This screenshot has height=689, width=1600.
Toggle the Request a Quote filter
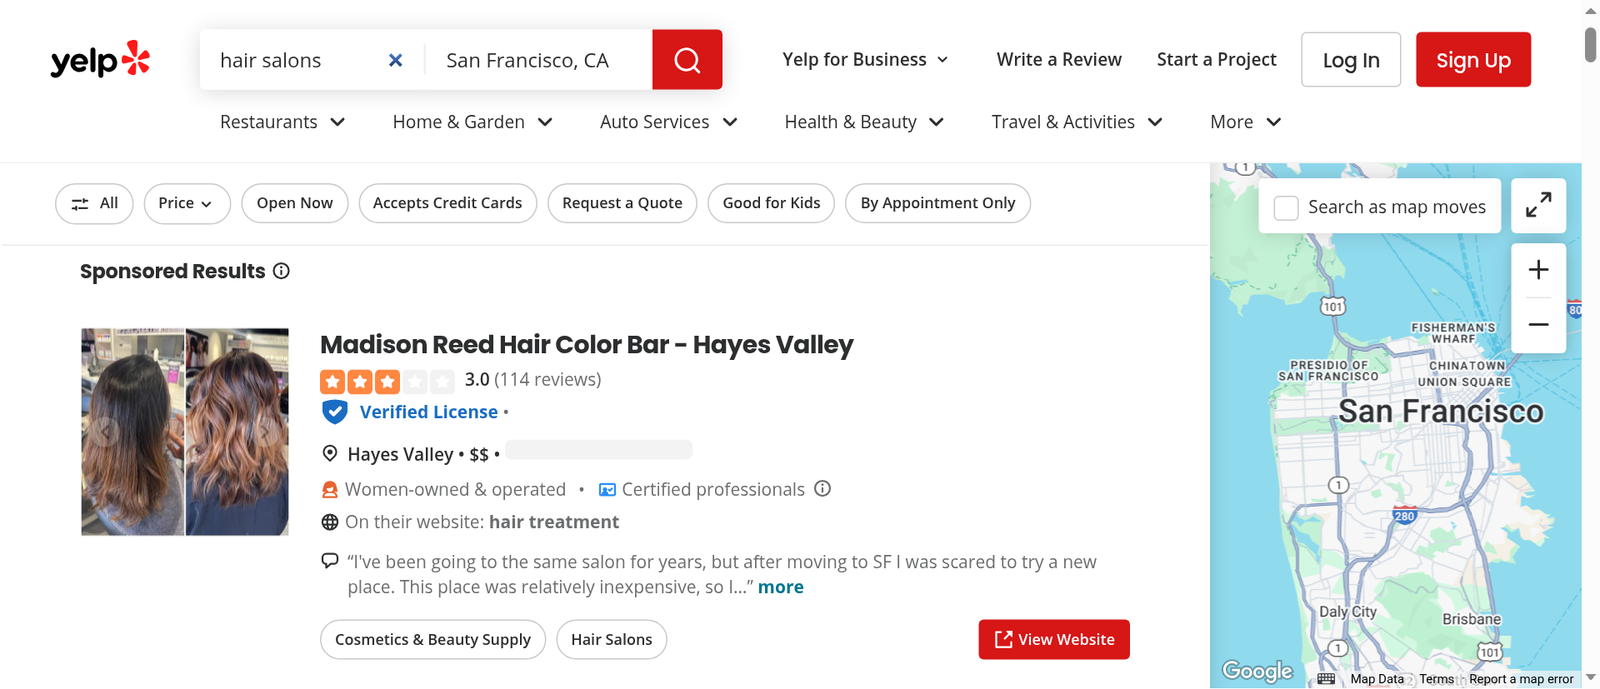coord(622,203)
